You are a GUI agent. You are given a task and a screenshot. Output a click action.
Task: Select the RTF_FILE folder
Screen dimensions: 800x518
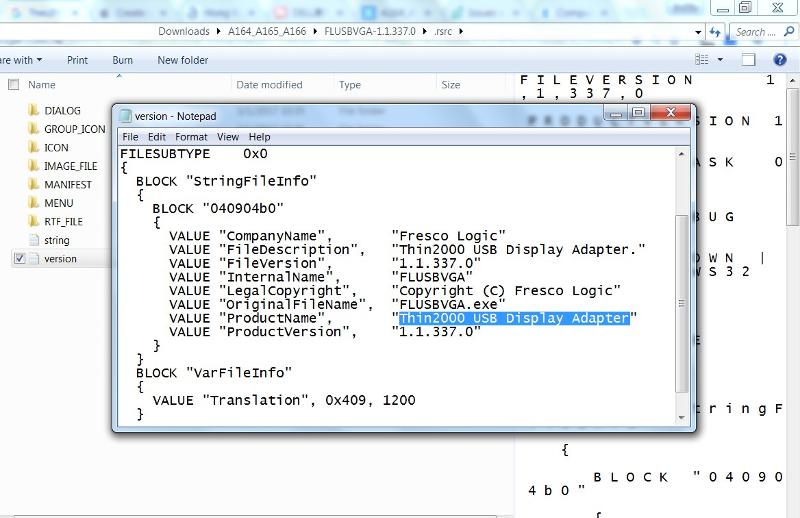[x=63, y=222]
